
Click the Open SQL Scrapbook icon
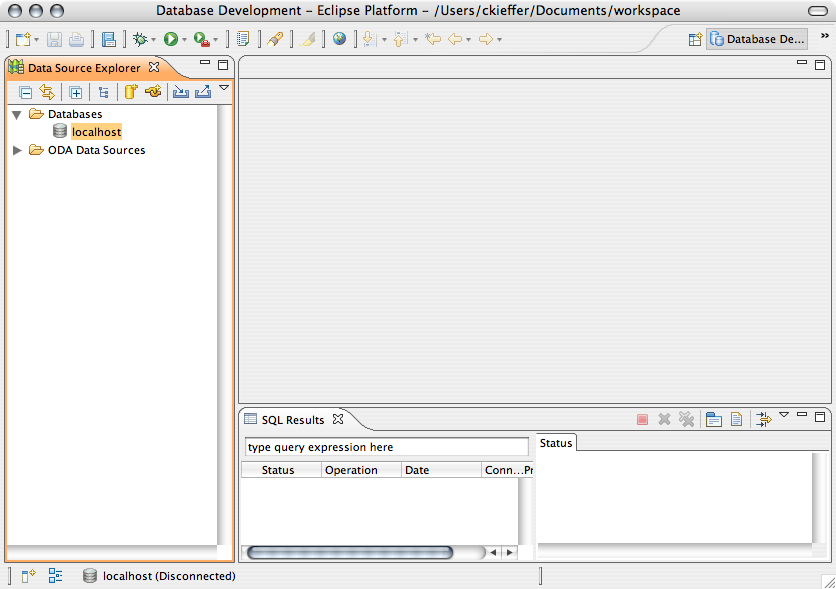coord(243,39)
